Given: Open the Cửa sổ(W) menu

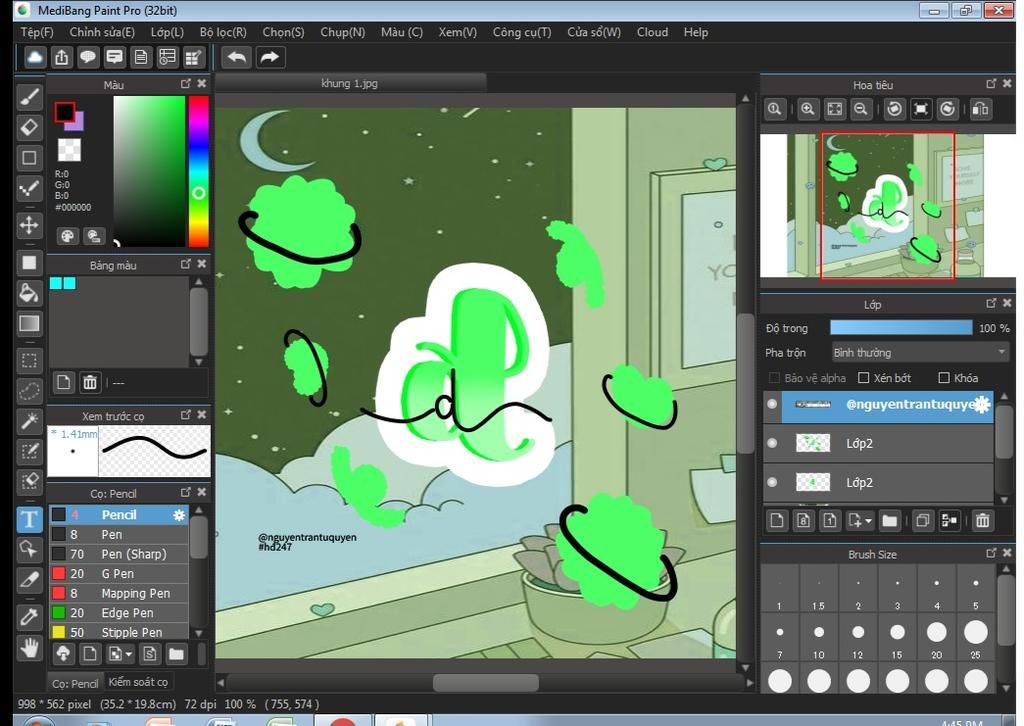Looking at the screenshot, I should (594, 32).
